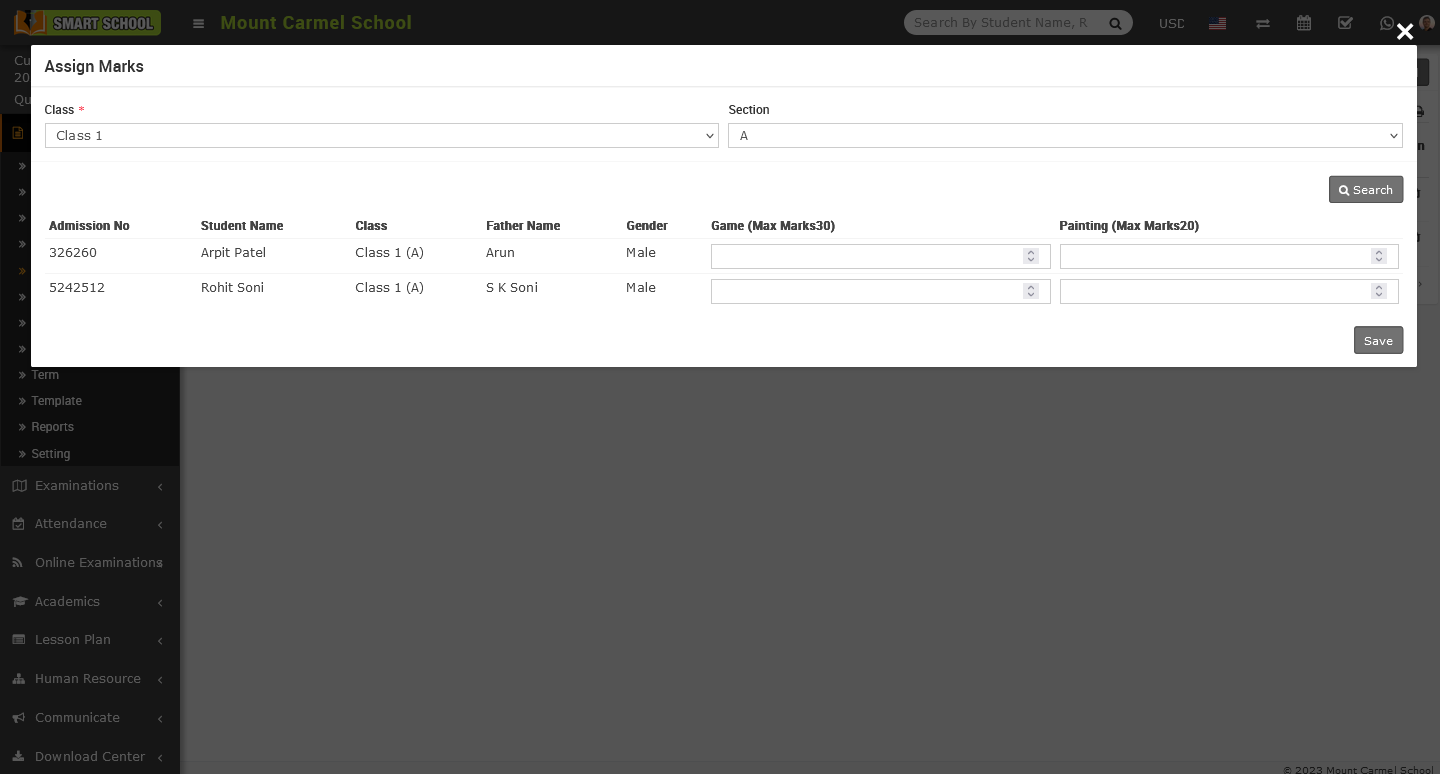Click the stepper on Arpit Patel's Game marks
Viewport: 1440px width, 774px height.
1030,257
